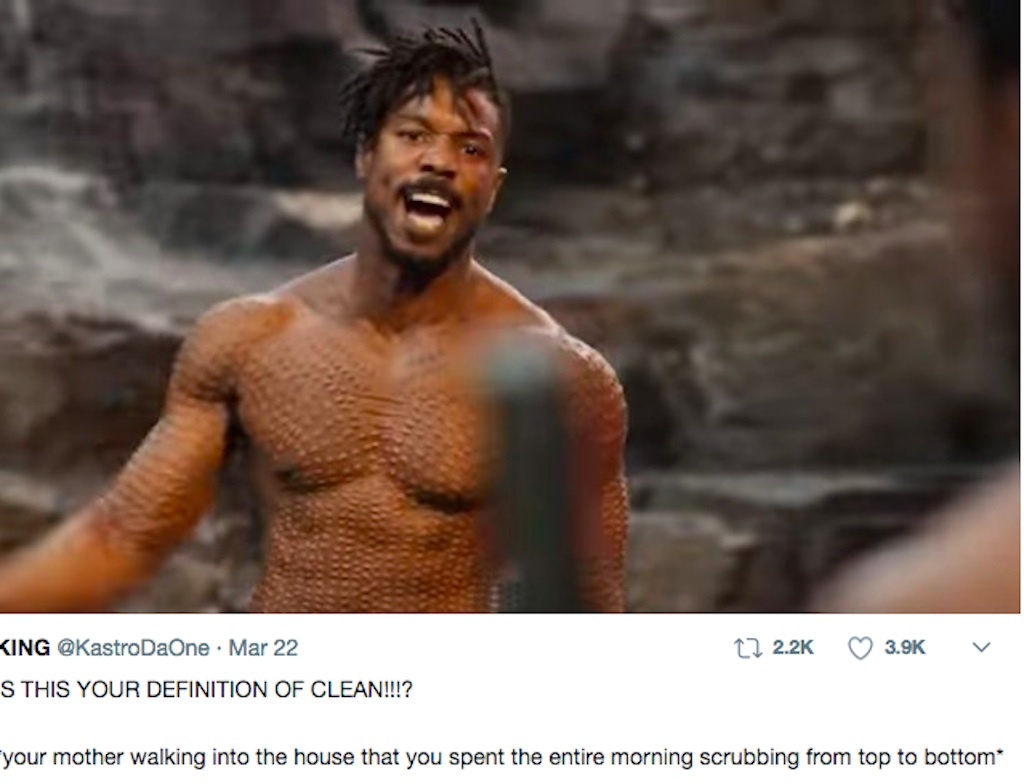The height and width of the screenshot is (784, 1024).
Task: Like the tweet with the heart icon
Action: pos(859,648)
